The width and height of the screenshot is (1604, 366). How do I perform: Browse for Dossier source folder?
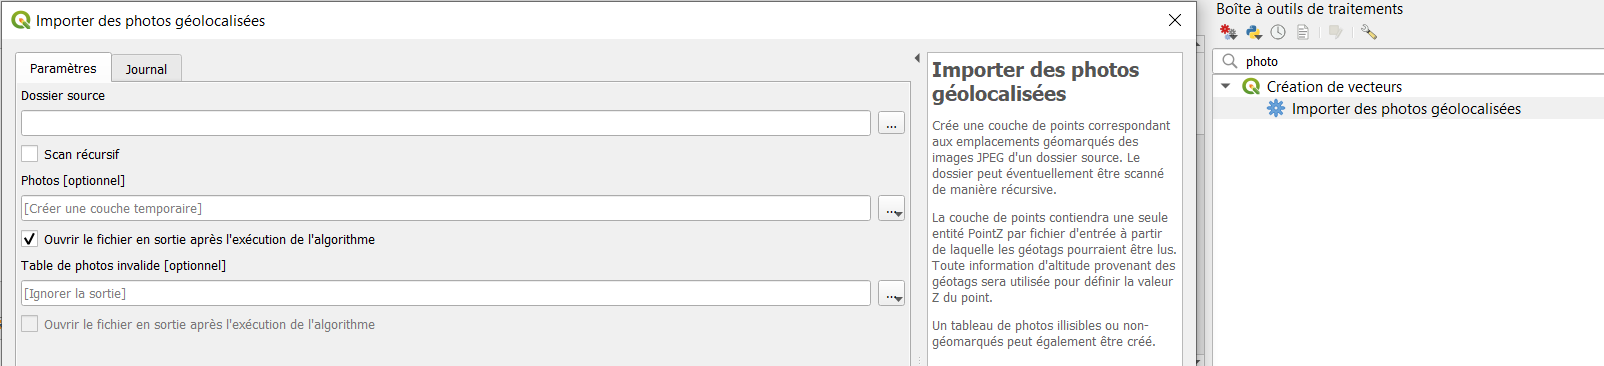click(891, 123)
